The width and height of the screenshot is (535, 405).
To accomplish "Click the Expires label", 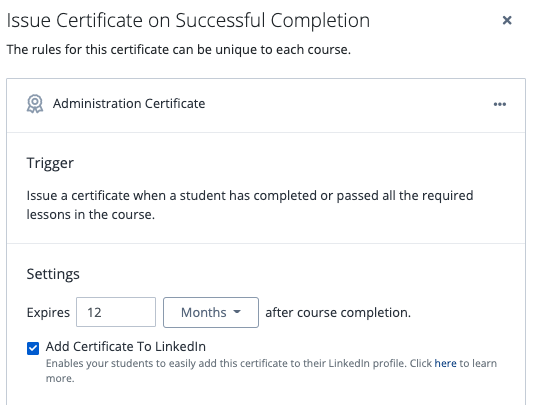I will (48, 313).
